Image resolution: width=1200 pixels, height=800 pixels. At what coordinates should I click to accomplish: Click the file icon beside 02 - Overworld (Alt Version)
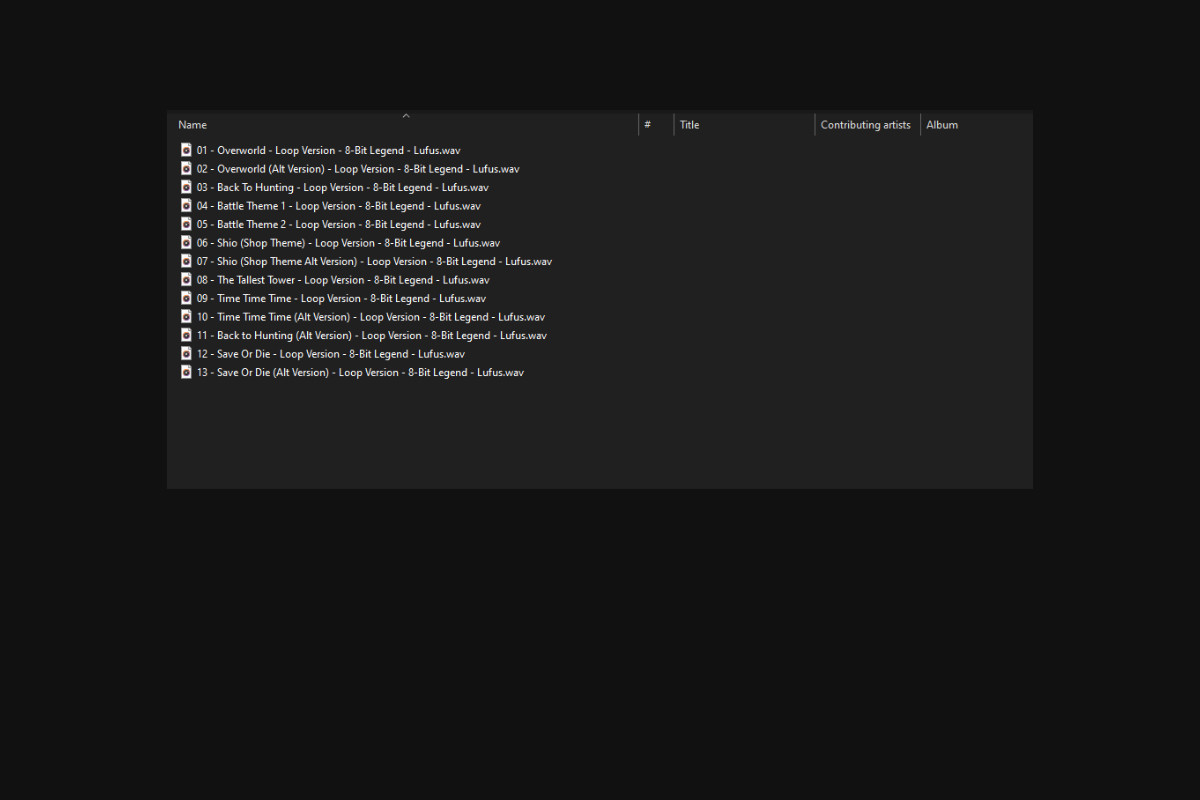point(185,169)
